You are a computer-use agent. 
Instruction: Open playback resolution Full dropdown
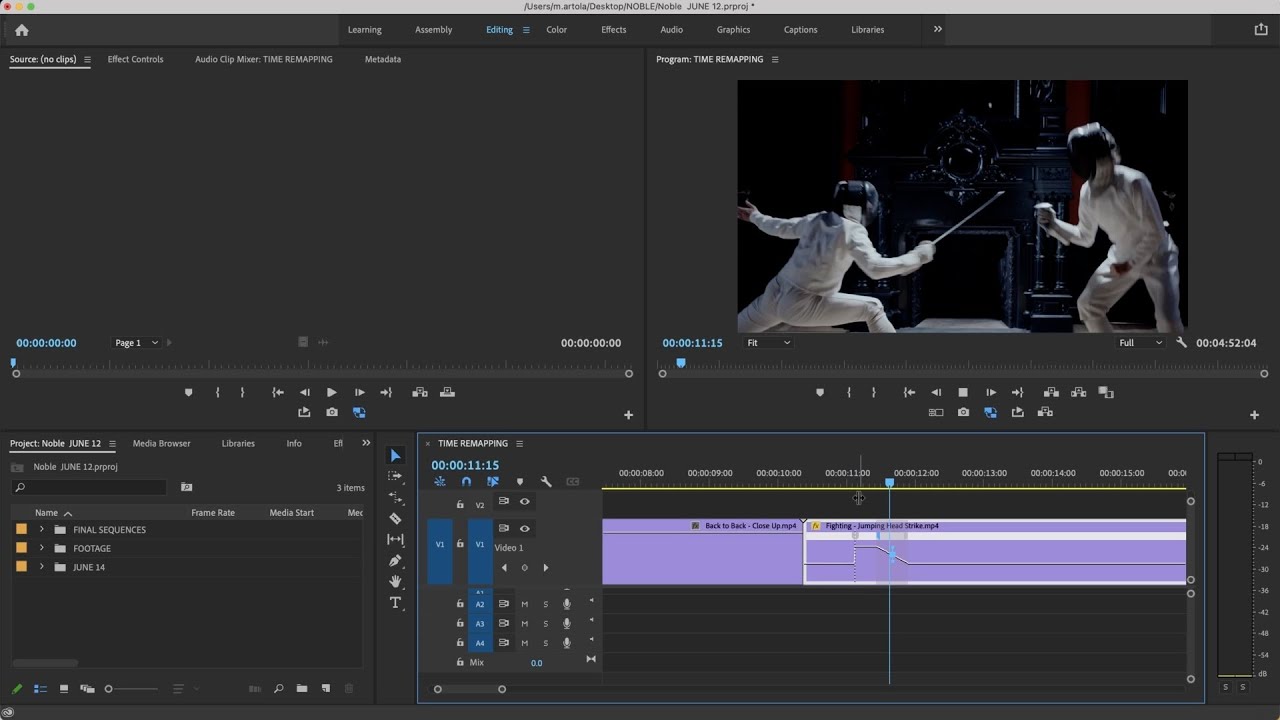pos(1140,342)
